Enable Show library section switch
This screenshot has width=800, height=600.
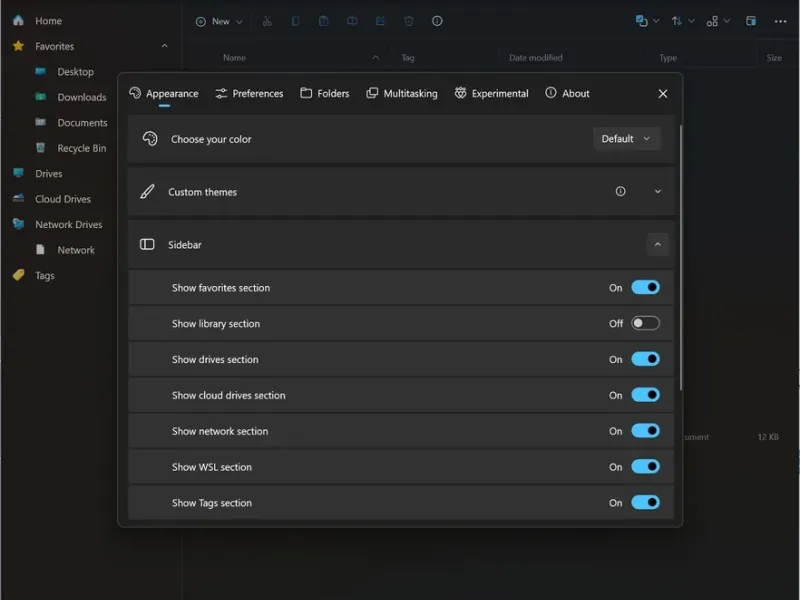[x=645, y=323]
